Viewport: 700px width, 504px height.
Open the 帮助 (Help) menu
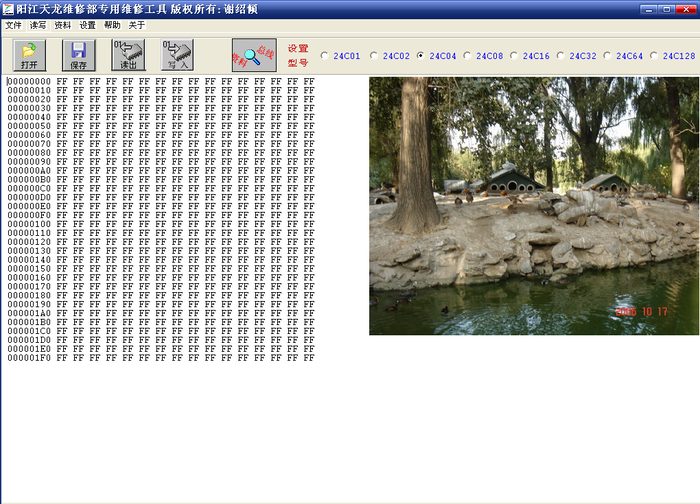(x=112, y=25)
